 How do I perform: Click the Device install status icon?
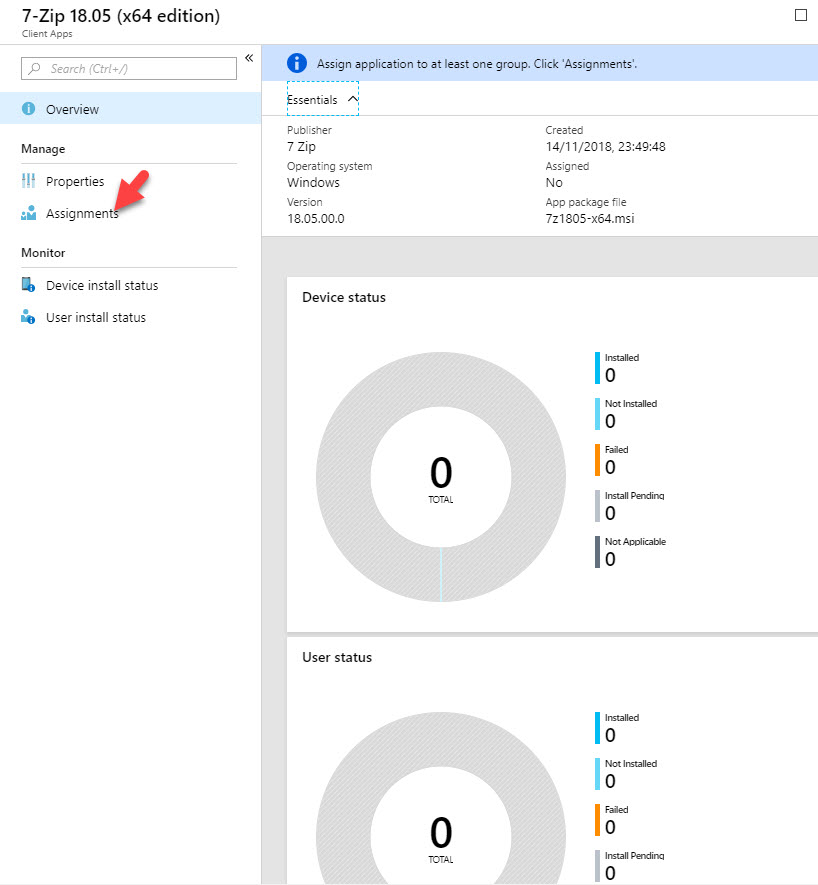point(28,284)
